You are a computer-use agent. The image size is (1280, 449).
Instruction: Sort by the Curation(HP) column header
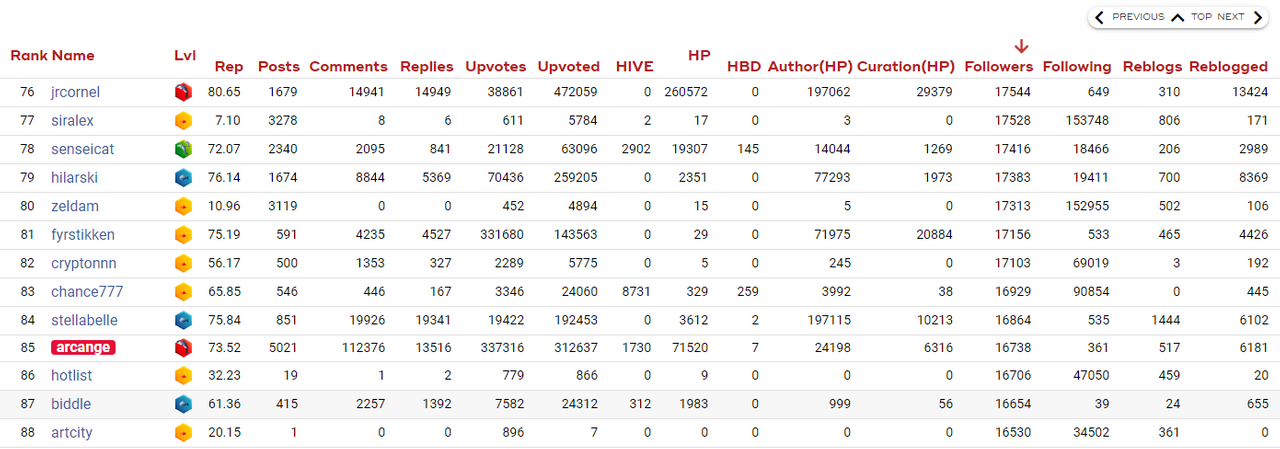point(906,67)
